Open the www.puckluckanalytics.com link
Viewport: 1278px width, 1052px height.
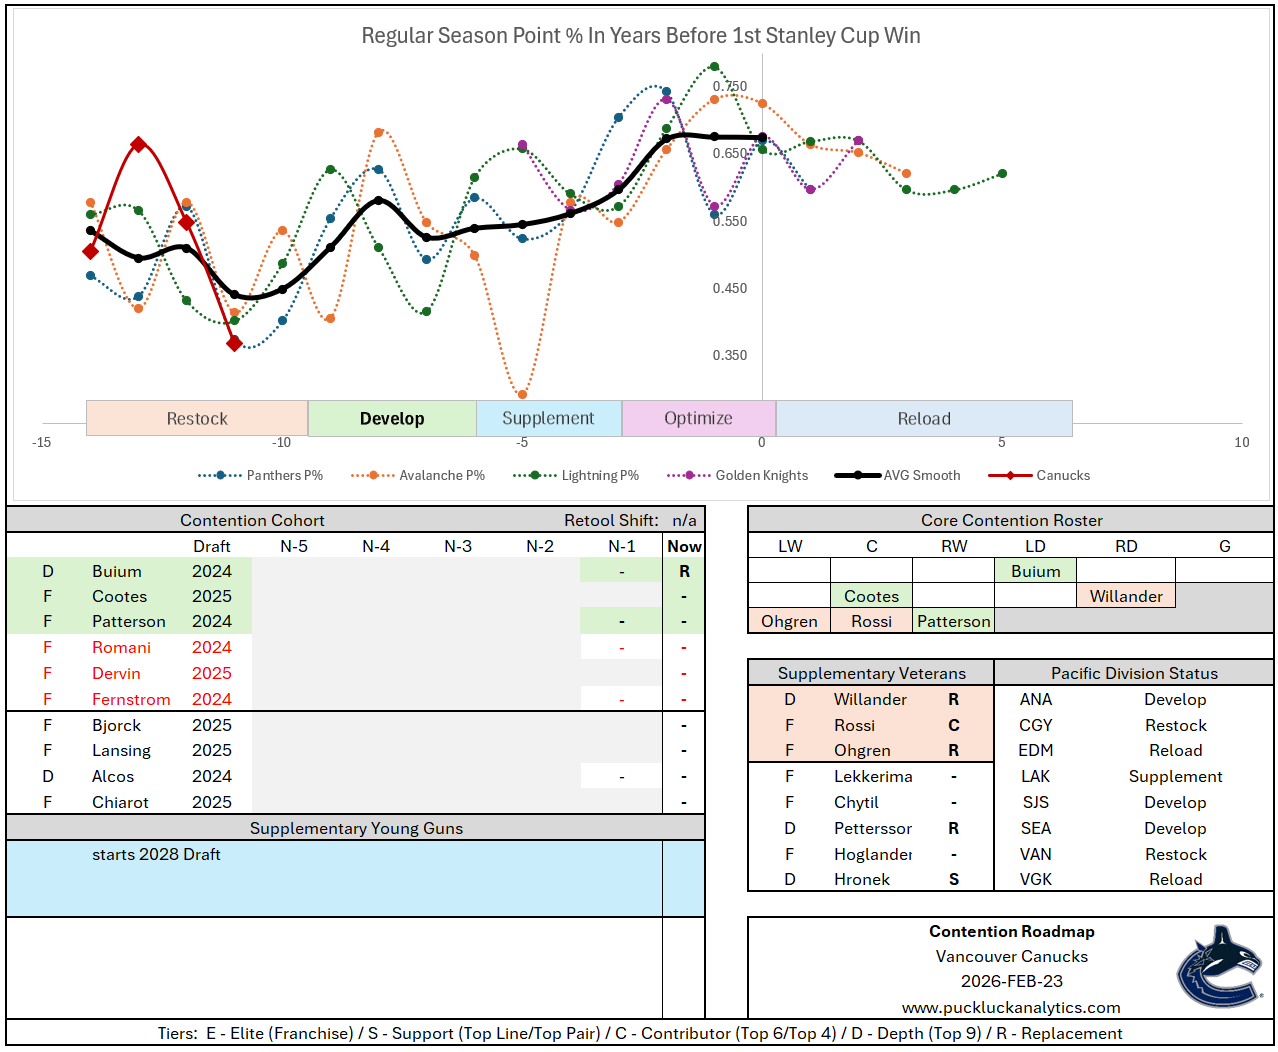click(1011, 1007)
